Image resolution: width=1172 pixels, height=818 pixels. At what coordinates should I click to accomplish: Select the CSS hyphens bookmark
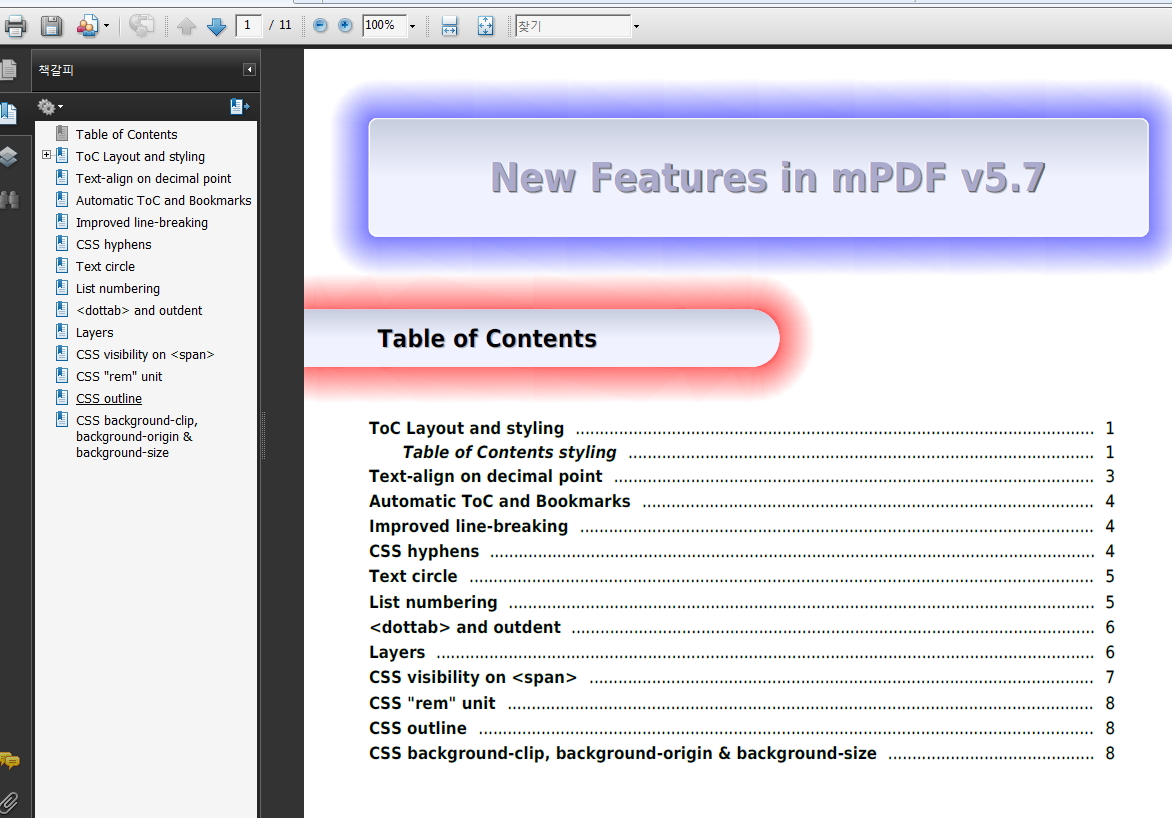point(113,245)
